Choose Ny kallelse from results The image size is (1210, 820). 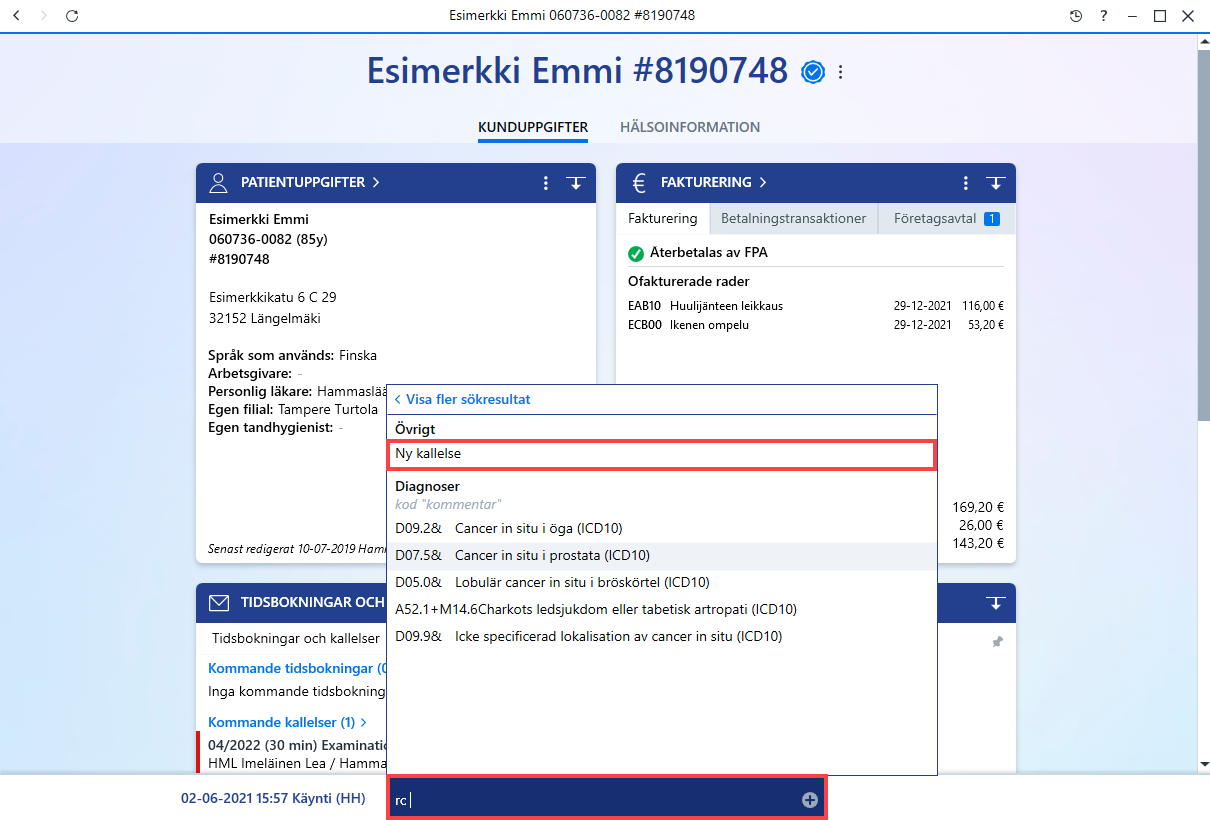coord(661,454)
